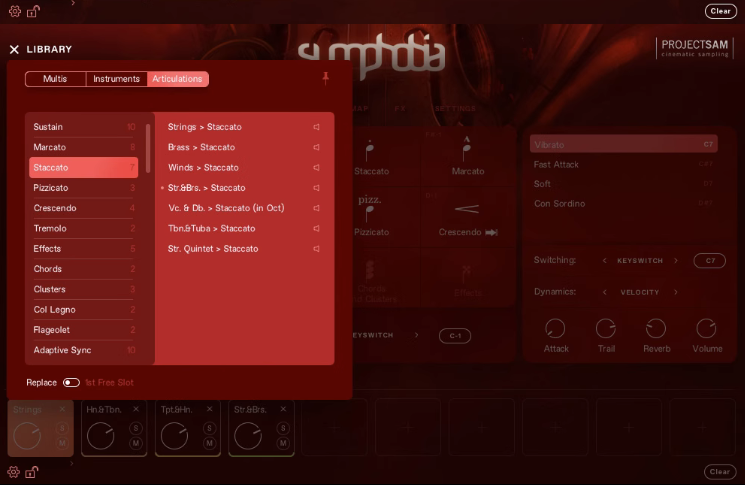Audition Tbn.&Tuba > Staccato via speaker icon
Image resolution: width=745 pixels, height=485 pixels.
click(316, 228)
